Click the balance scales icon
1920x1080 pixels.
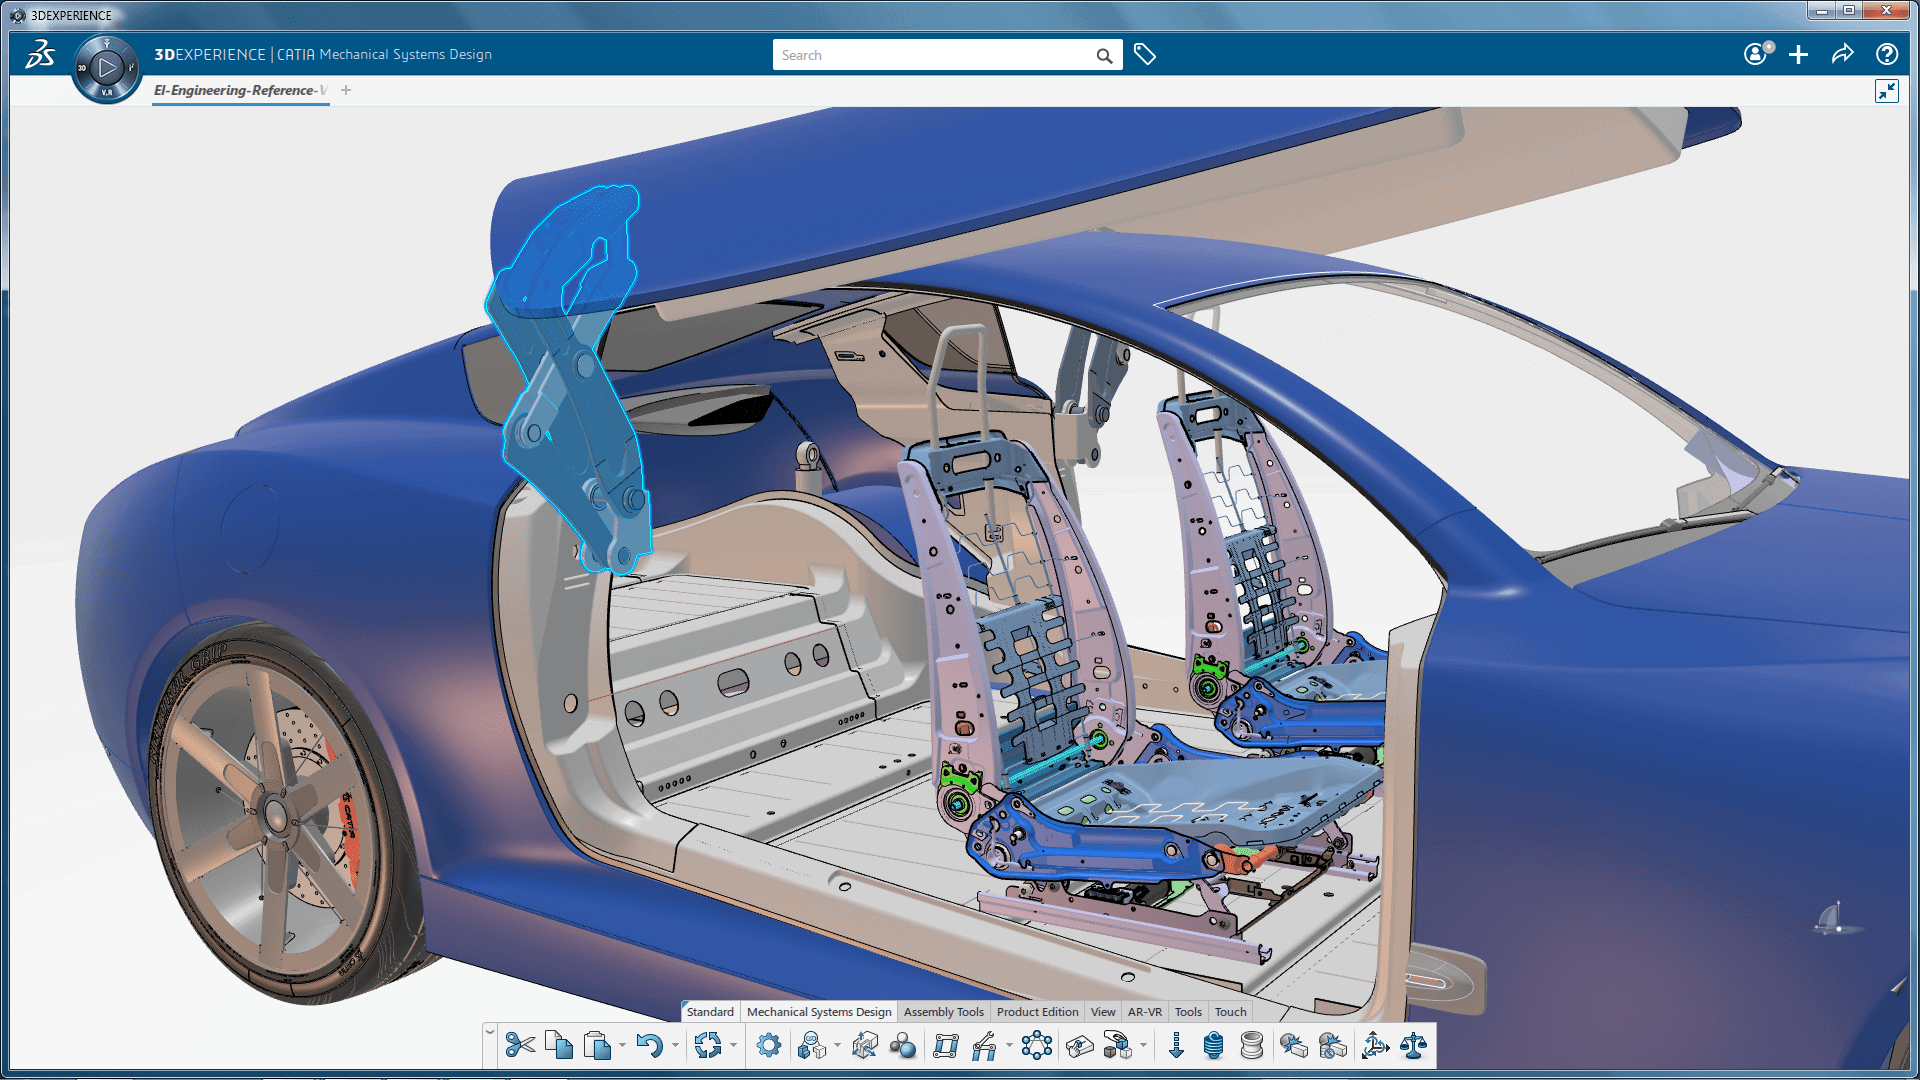(1413, 1046)
